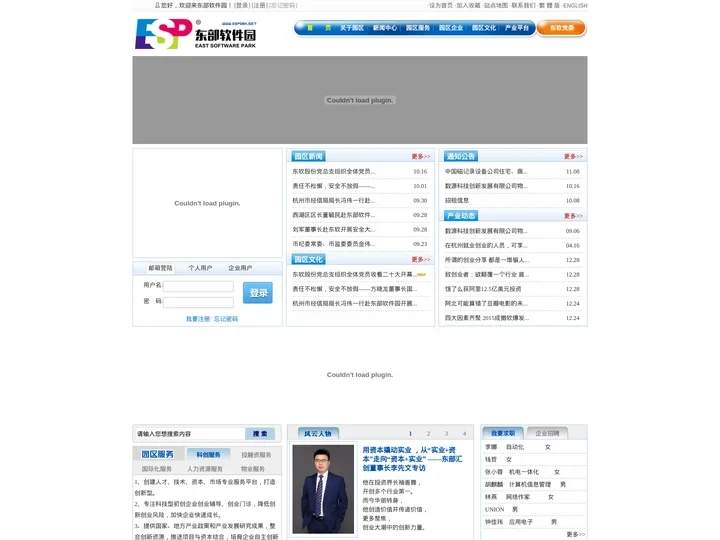Select the 风云人物 tab

318,433
